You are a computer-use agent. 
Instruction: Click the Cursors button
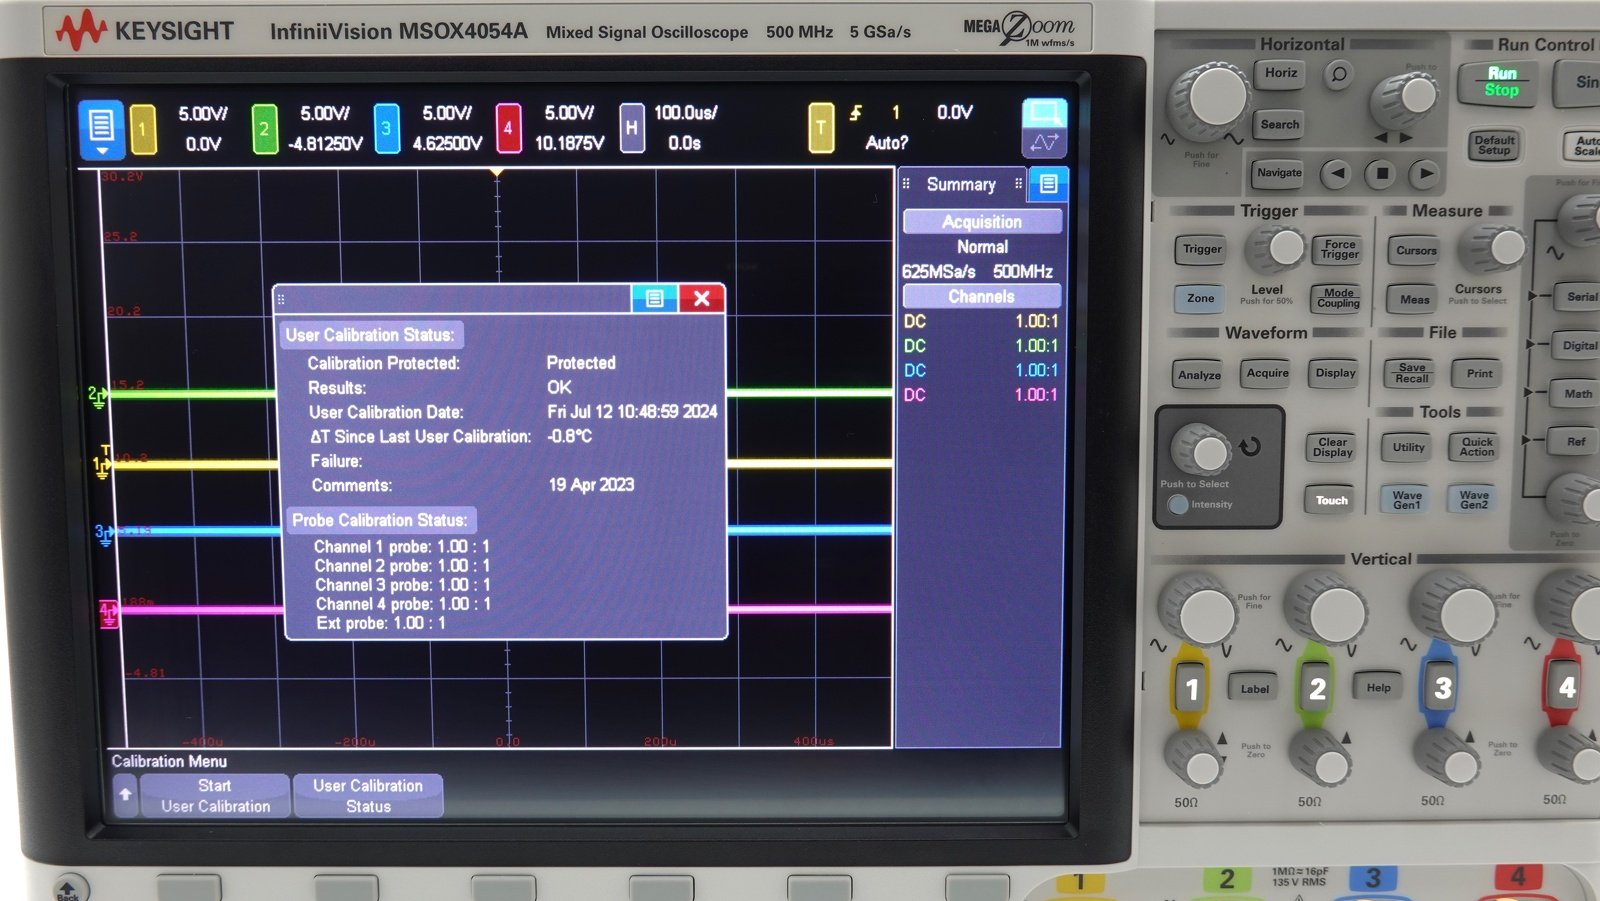pyautogui.click(x=1416, y=251)
